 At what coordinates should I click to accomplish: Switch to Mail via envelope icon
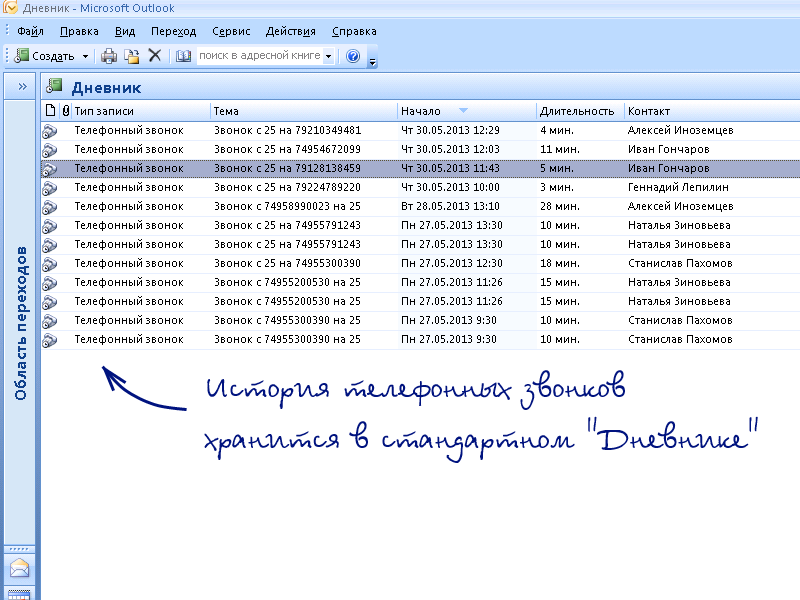pos(19,567)
